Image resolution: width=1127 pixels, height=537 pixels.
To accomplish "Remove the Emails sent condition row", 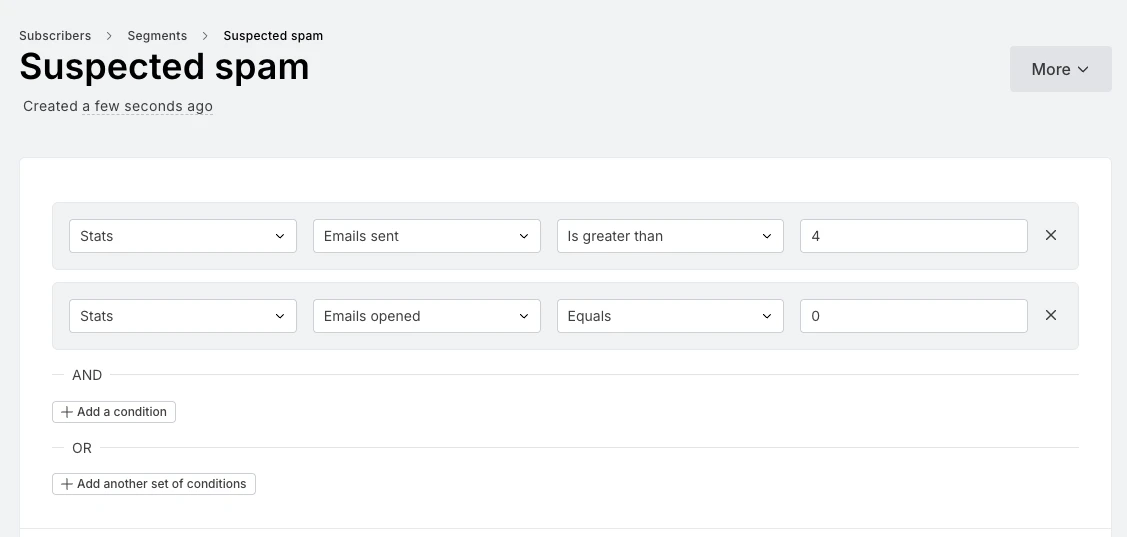I will tap(1051, 236).
